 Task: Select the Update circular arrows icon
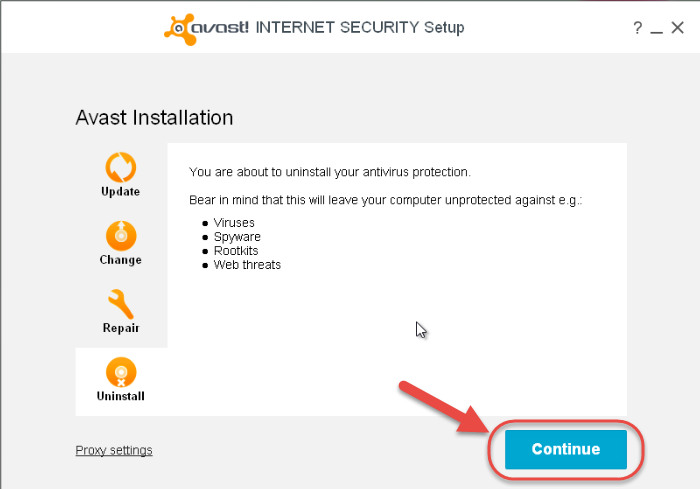tap(121, 167)
